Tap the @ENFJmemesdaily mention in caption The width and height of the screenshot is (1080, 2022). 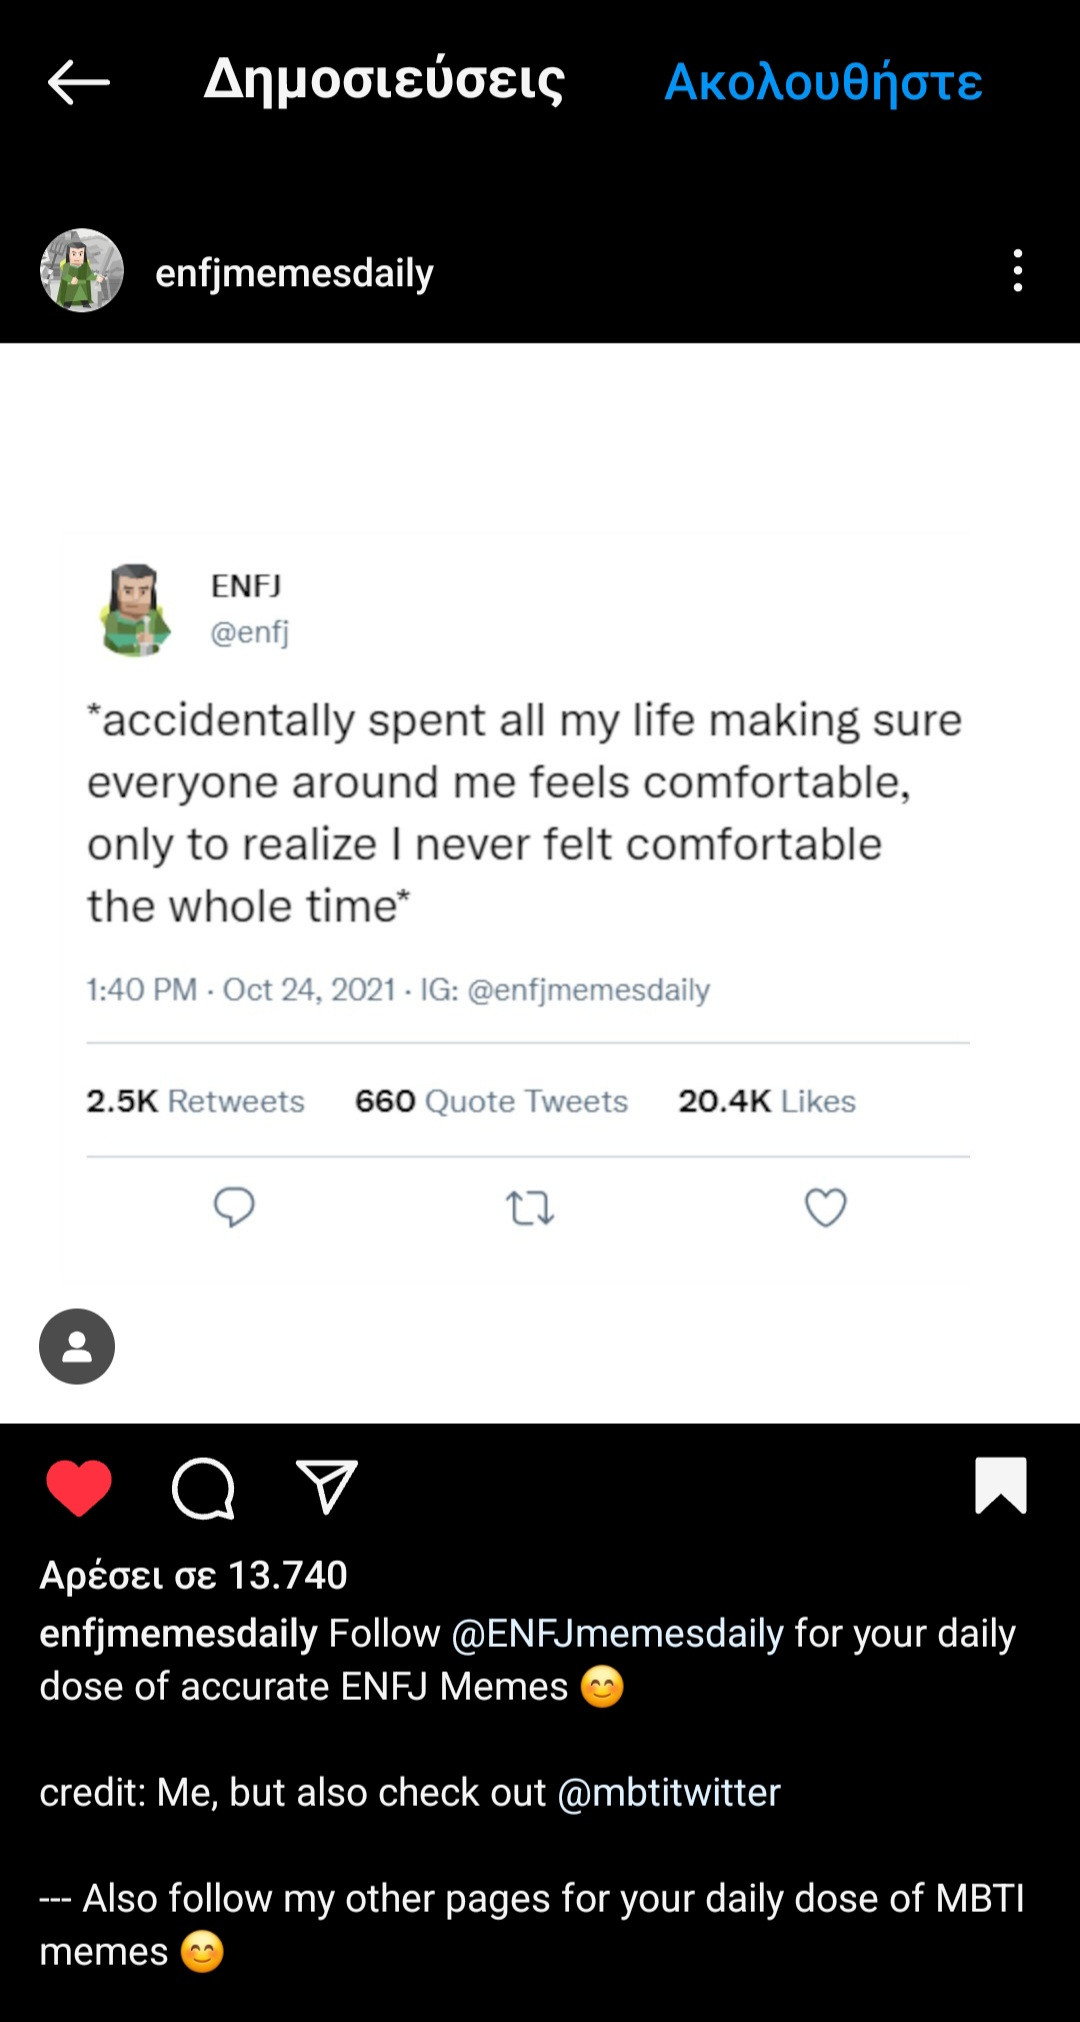click(x=617, y=1634)
